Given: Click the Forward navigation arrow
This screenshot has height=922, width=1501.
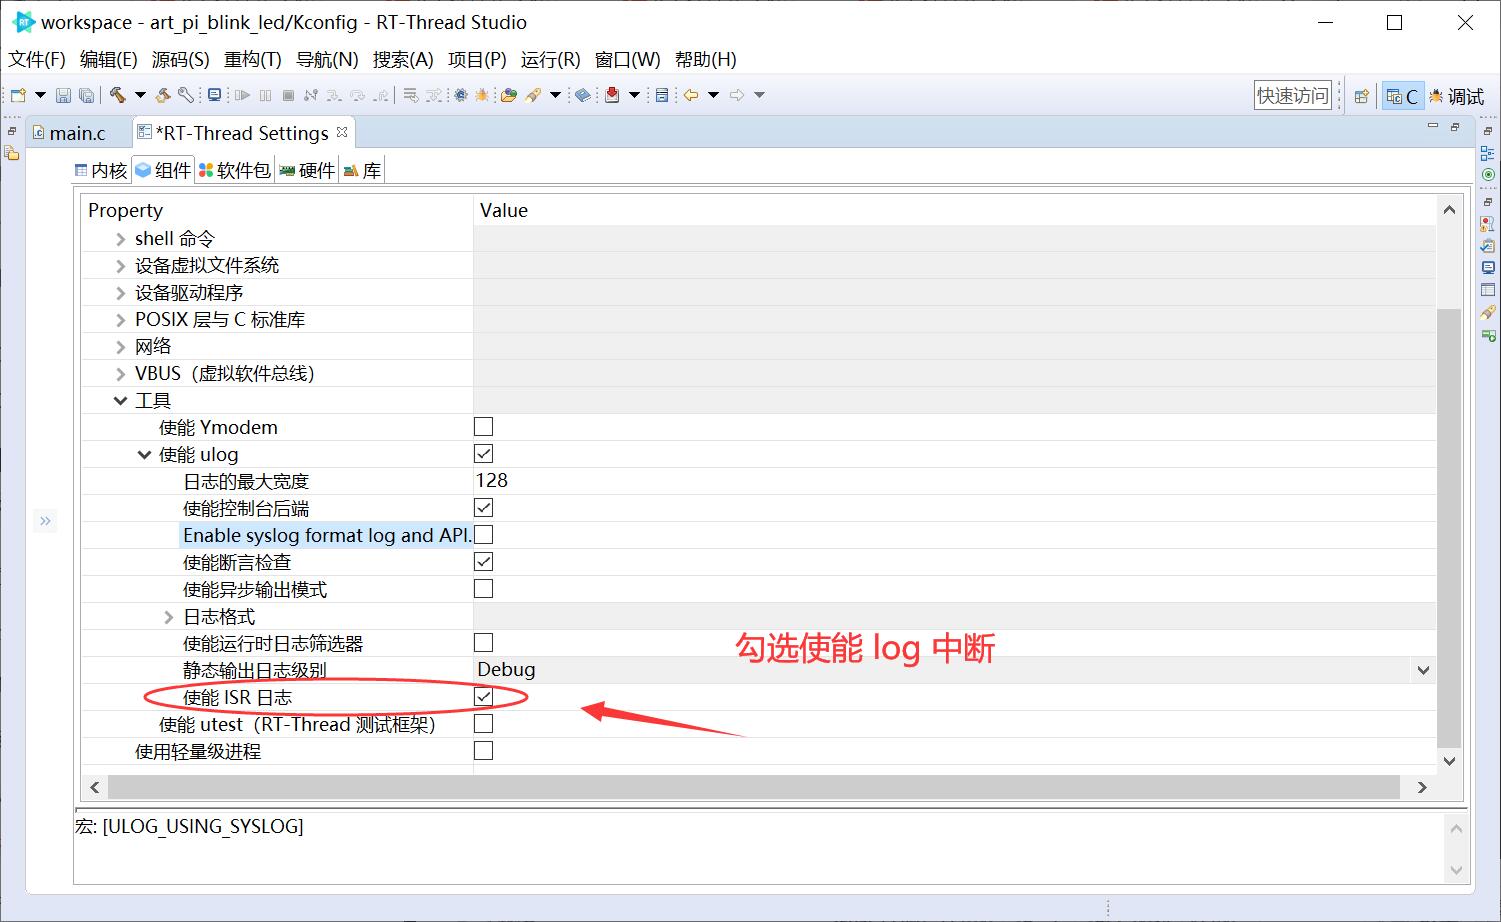Looking at the screenshot, I should [737, 95].
